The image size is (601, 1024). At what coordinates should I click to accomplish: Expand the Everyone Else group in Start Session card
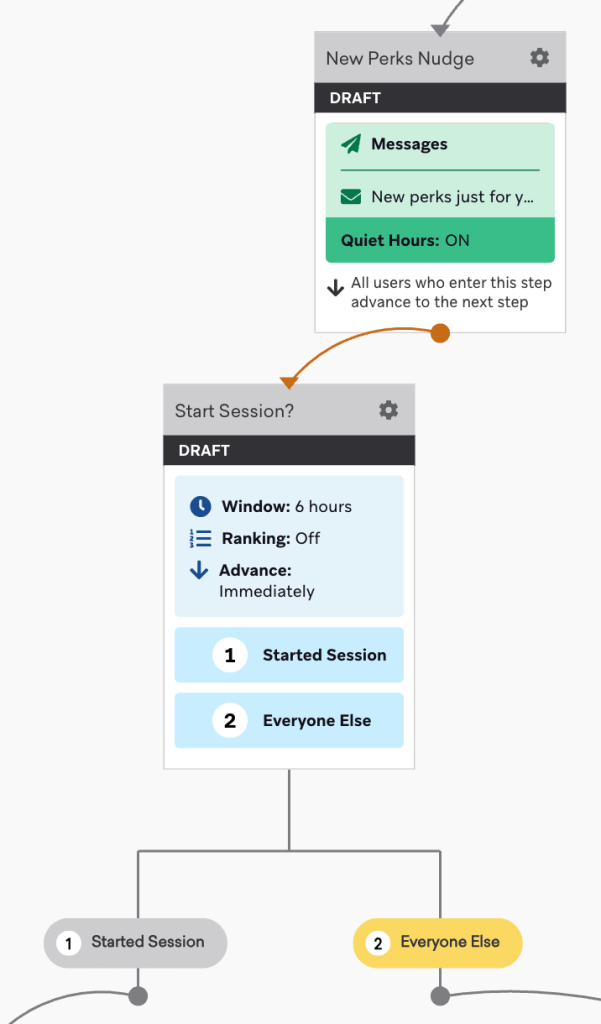coord(288,720)
